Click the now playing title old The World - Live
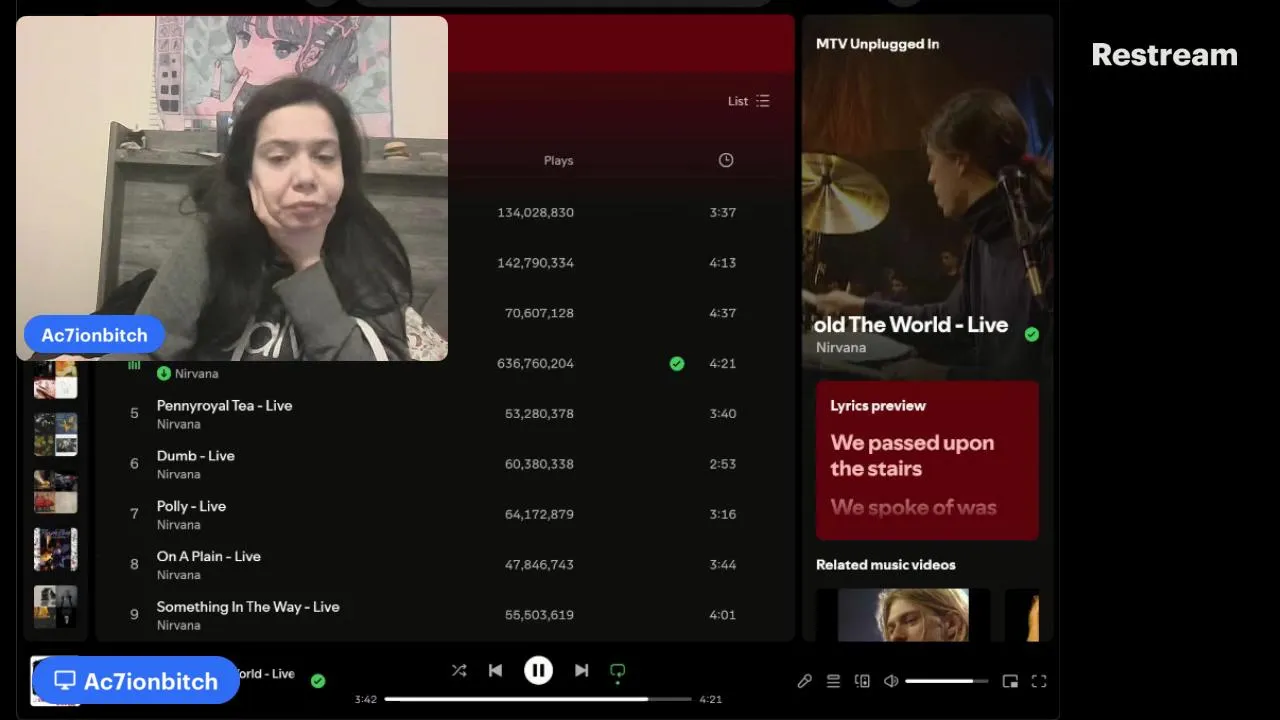The width and height of the screenshot is (1280, 720). click(x=912, y=325)
